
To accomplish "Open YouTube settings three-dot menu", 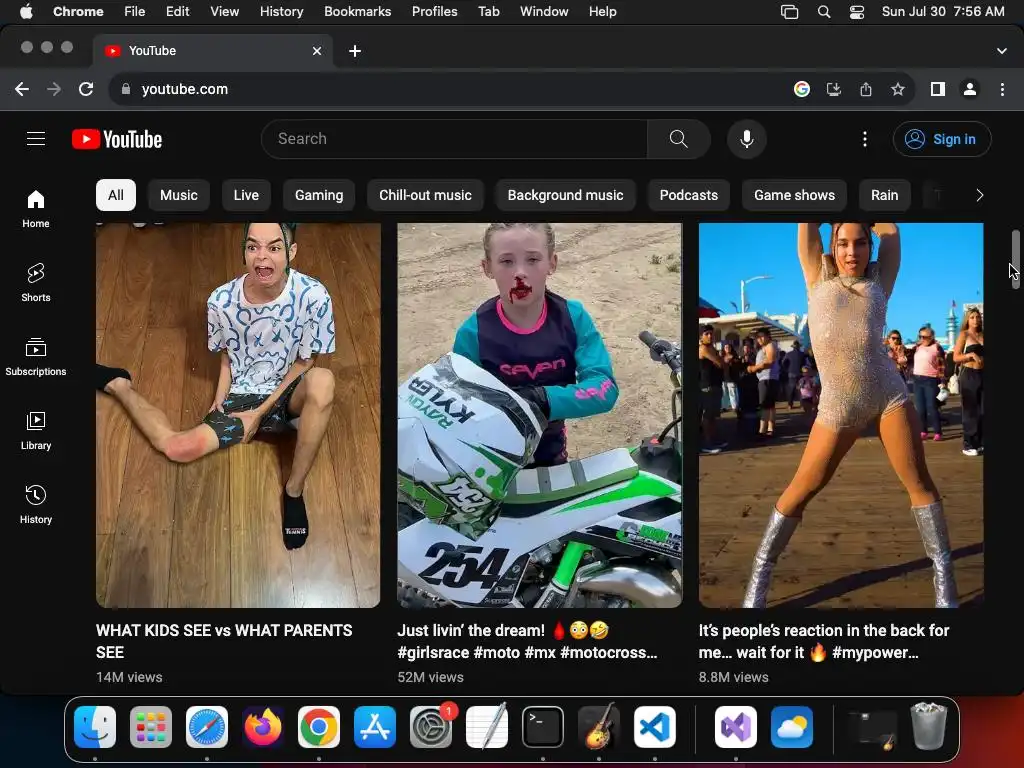I will (865, 139).
